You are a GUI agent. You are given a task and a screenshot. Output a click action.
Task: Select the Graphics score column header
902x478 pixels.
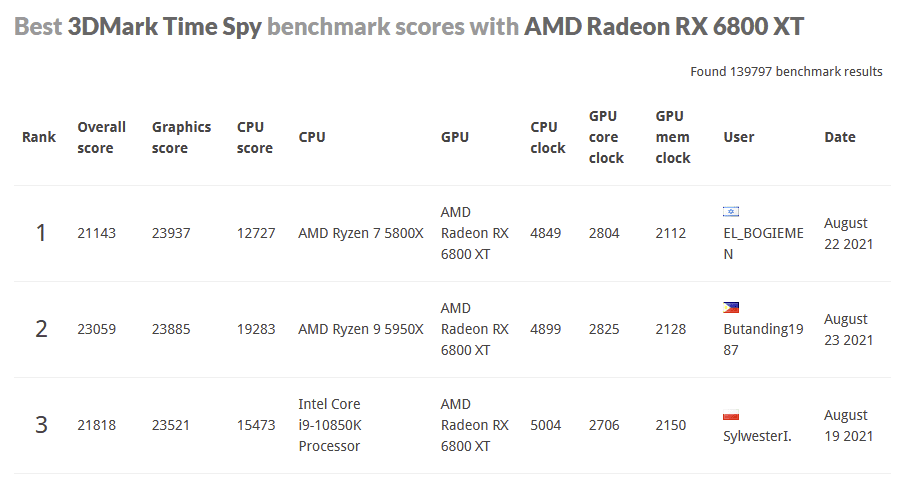pyautogui.click(x=181, y=137)
